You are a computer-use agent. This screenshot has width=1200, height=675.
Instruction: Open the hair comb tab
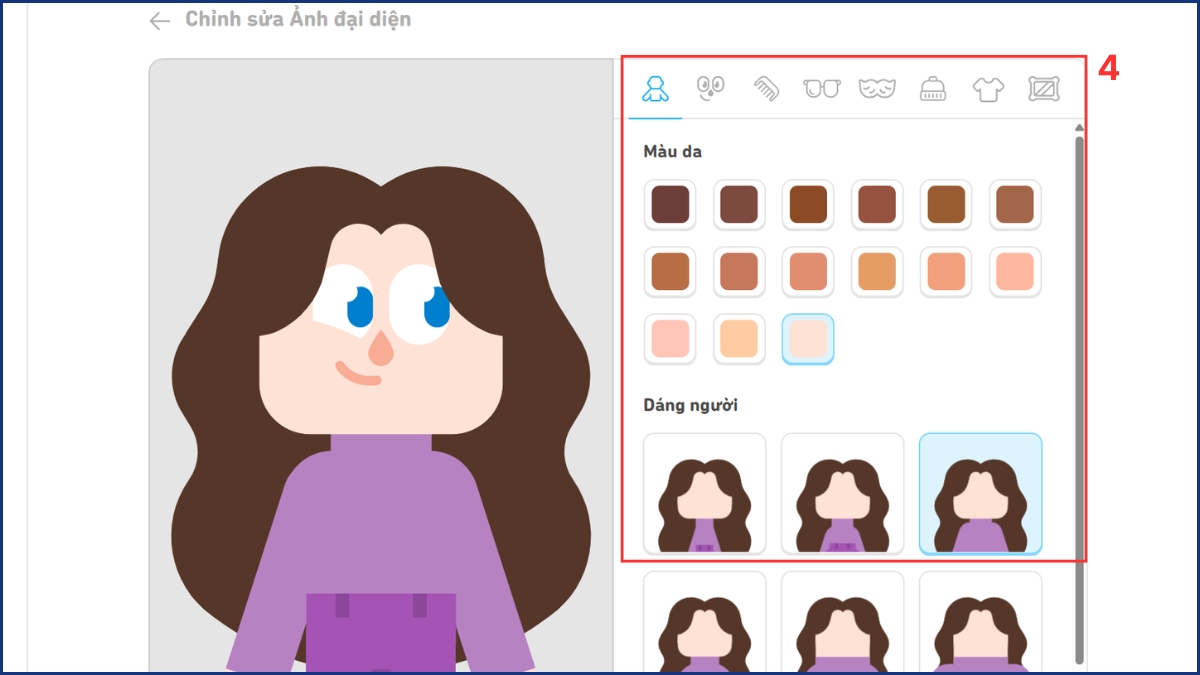[x=766, y=89]
